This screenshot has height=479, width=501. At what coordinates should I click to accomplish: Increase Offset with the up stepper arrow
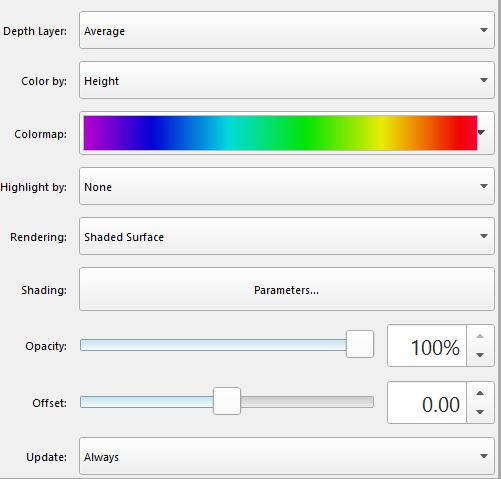point(480,393)
